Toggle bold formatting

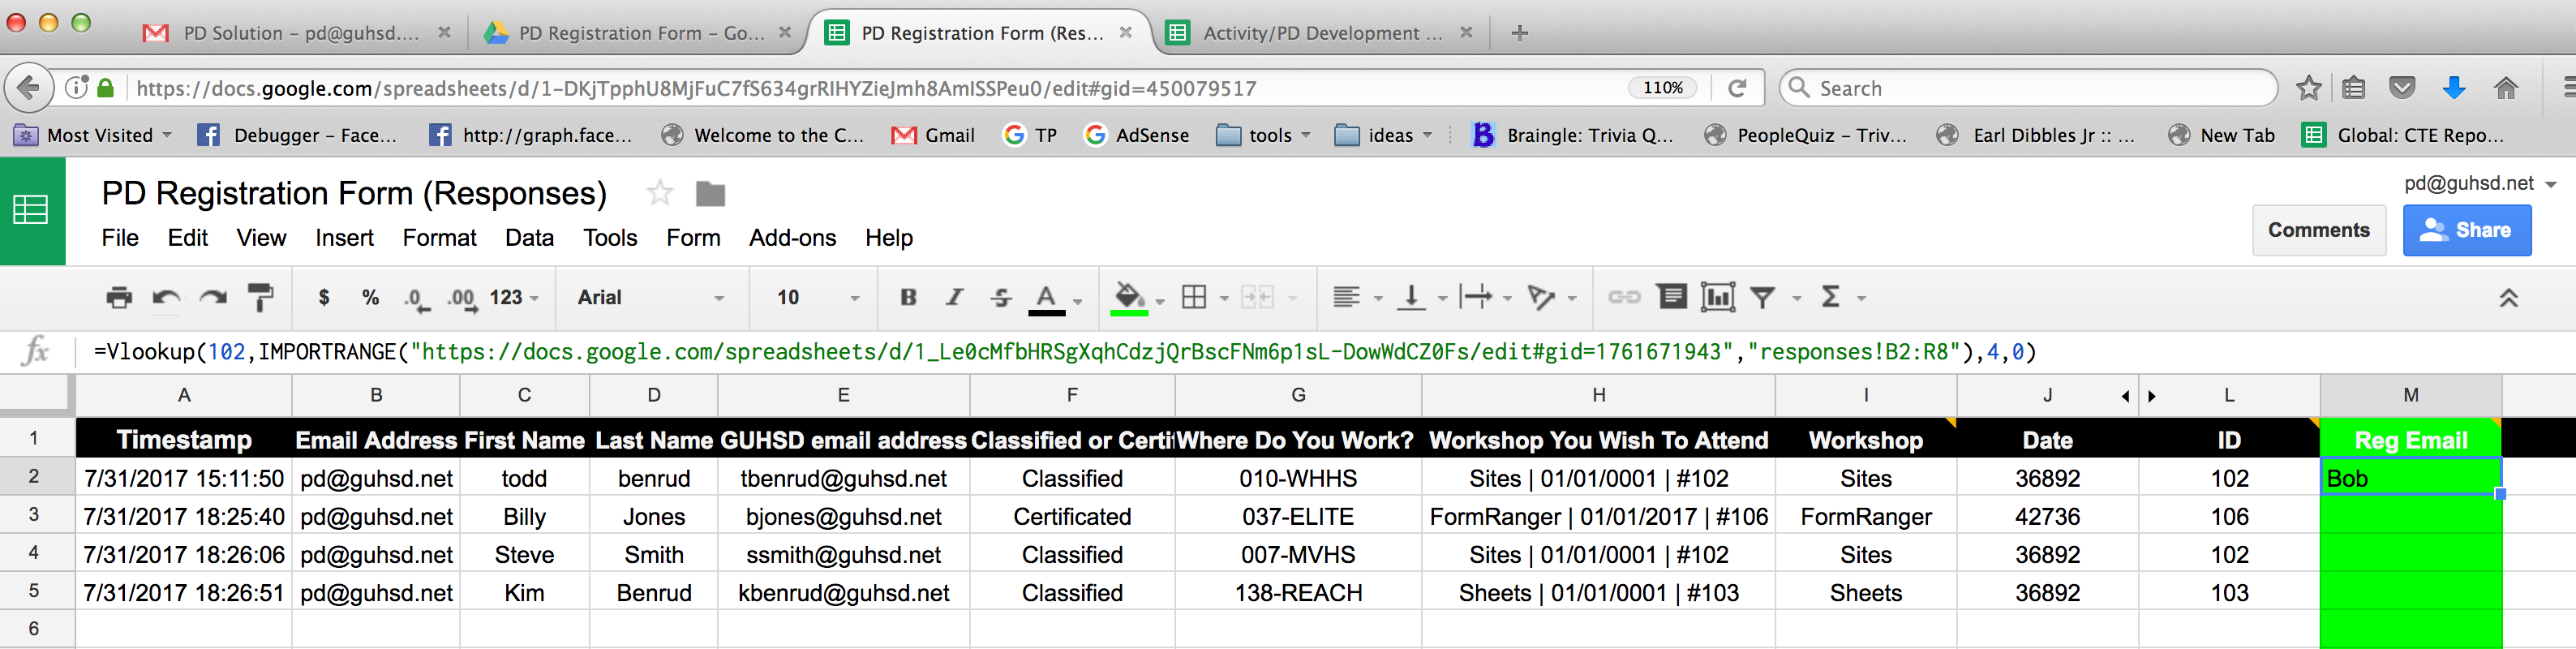click(908, 297)
